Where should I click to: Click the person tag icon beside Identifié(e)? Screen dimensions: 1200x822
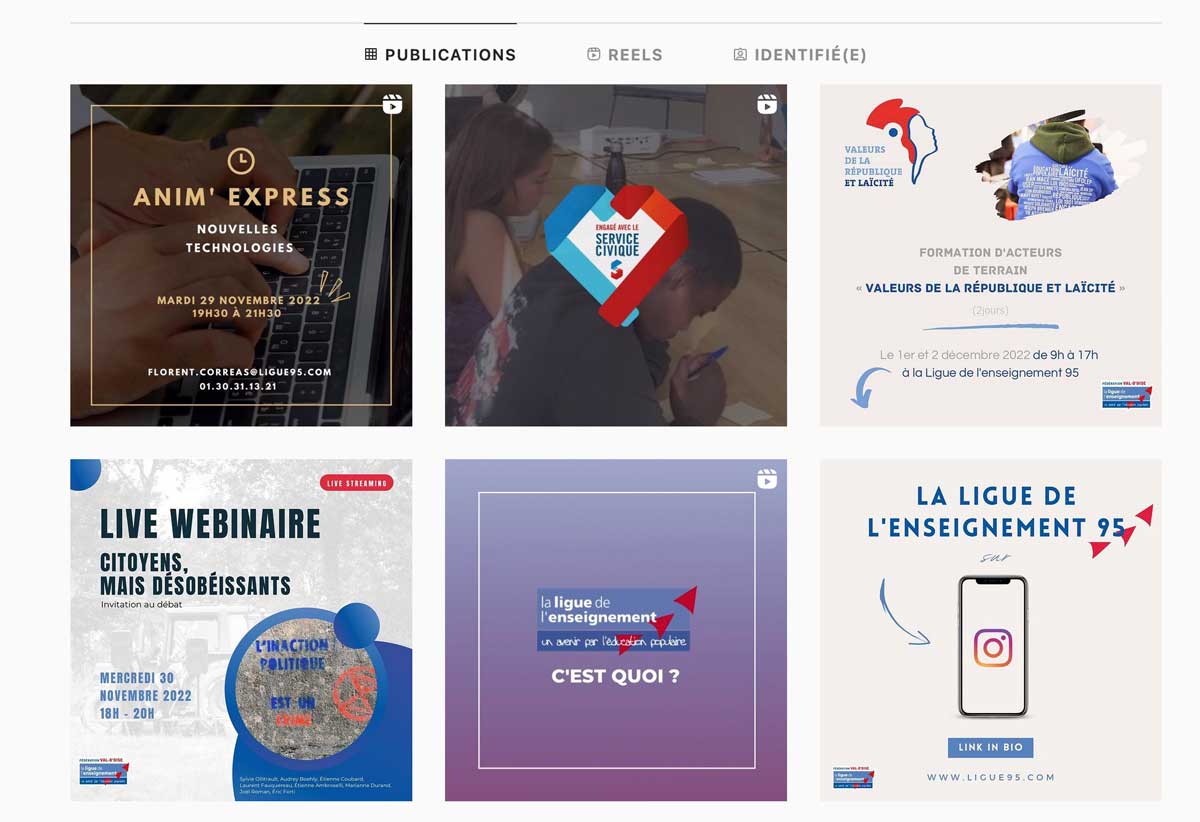pyautogui.click(x=740, y=55)
